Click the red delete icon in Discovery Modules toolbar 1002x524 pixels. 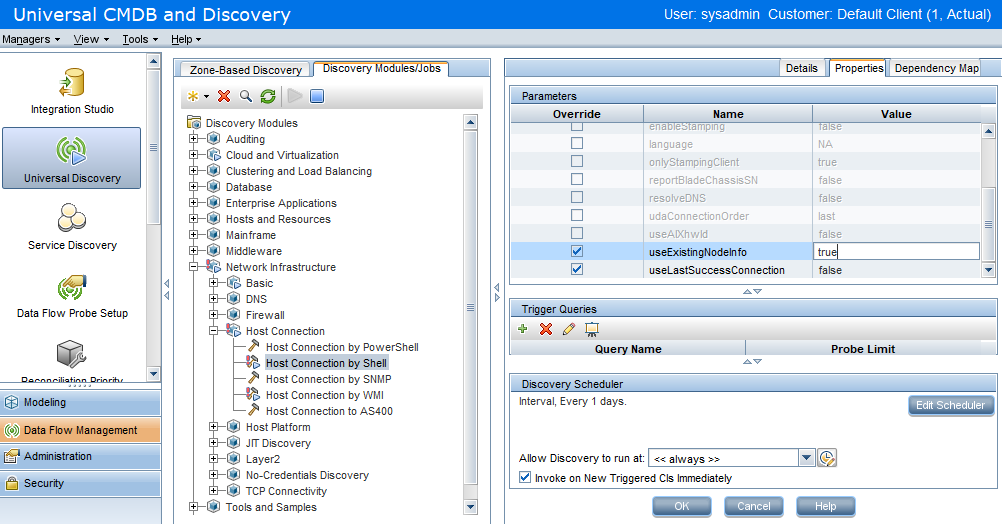(x=224, y=96)
